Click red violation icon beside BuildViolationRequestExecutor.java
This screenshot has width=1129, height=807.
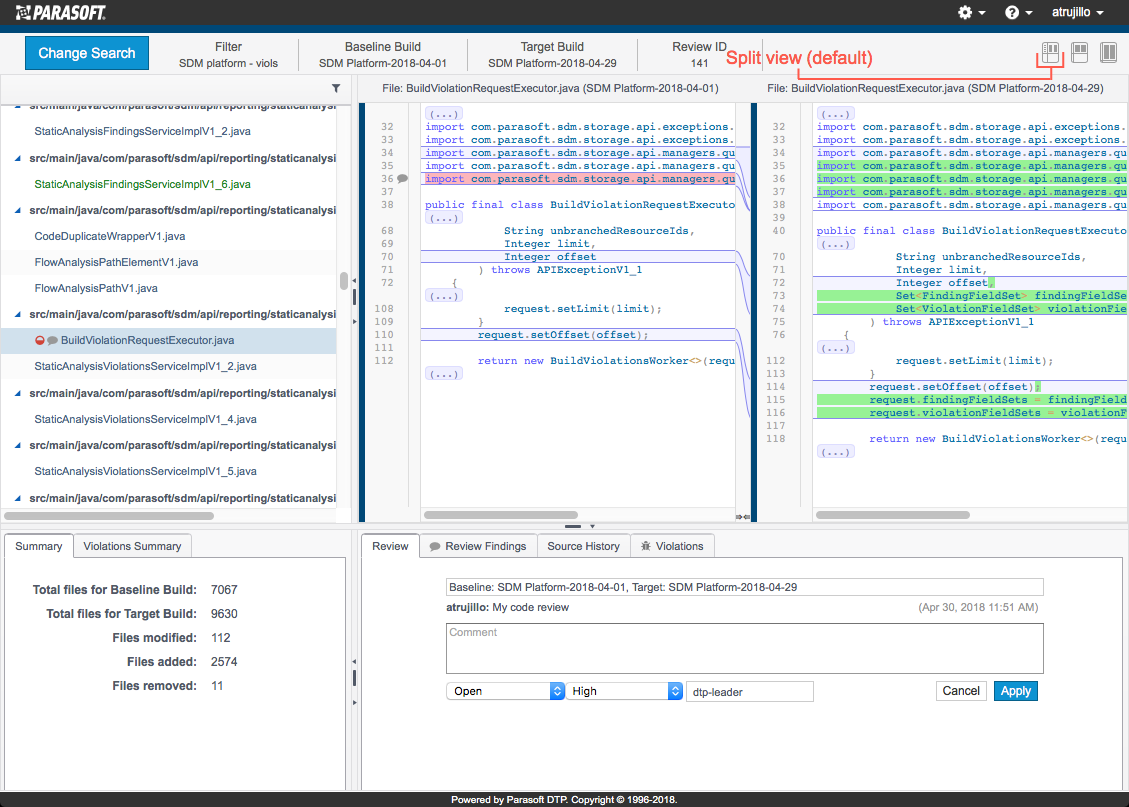point(40,341)
